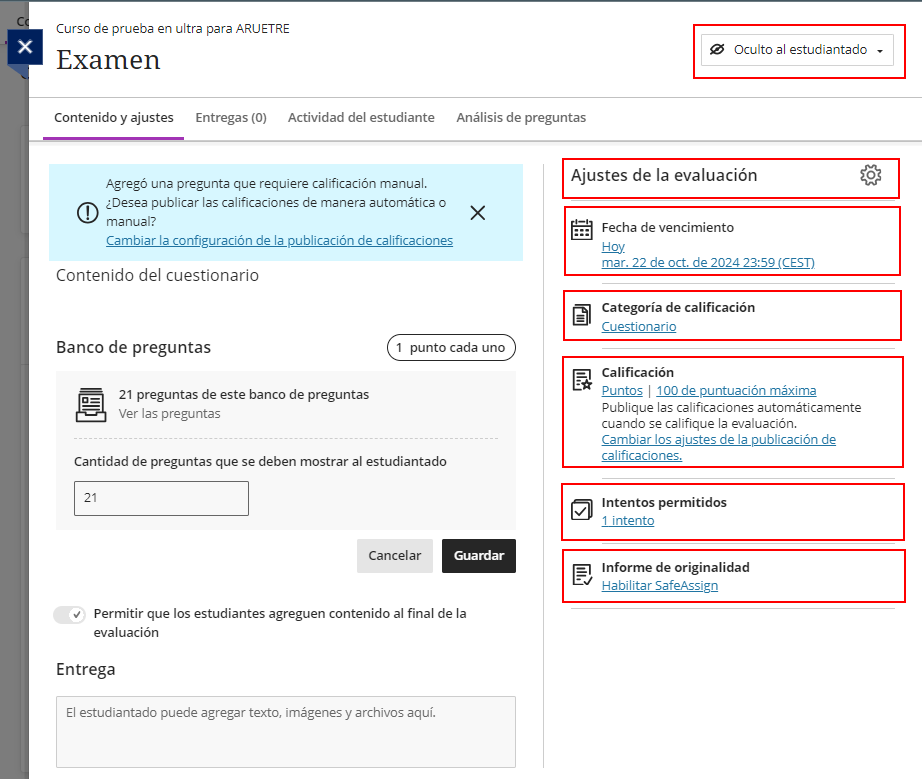Click the Entrega text area

click(x=285, y=731)
